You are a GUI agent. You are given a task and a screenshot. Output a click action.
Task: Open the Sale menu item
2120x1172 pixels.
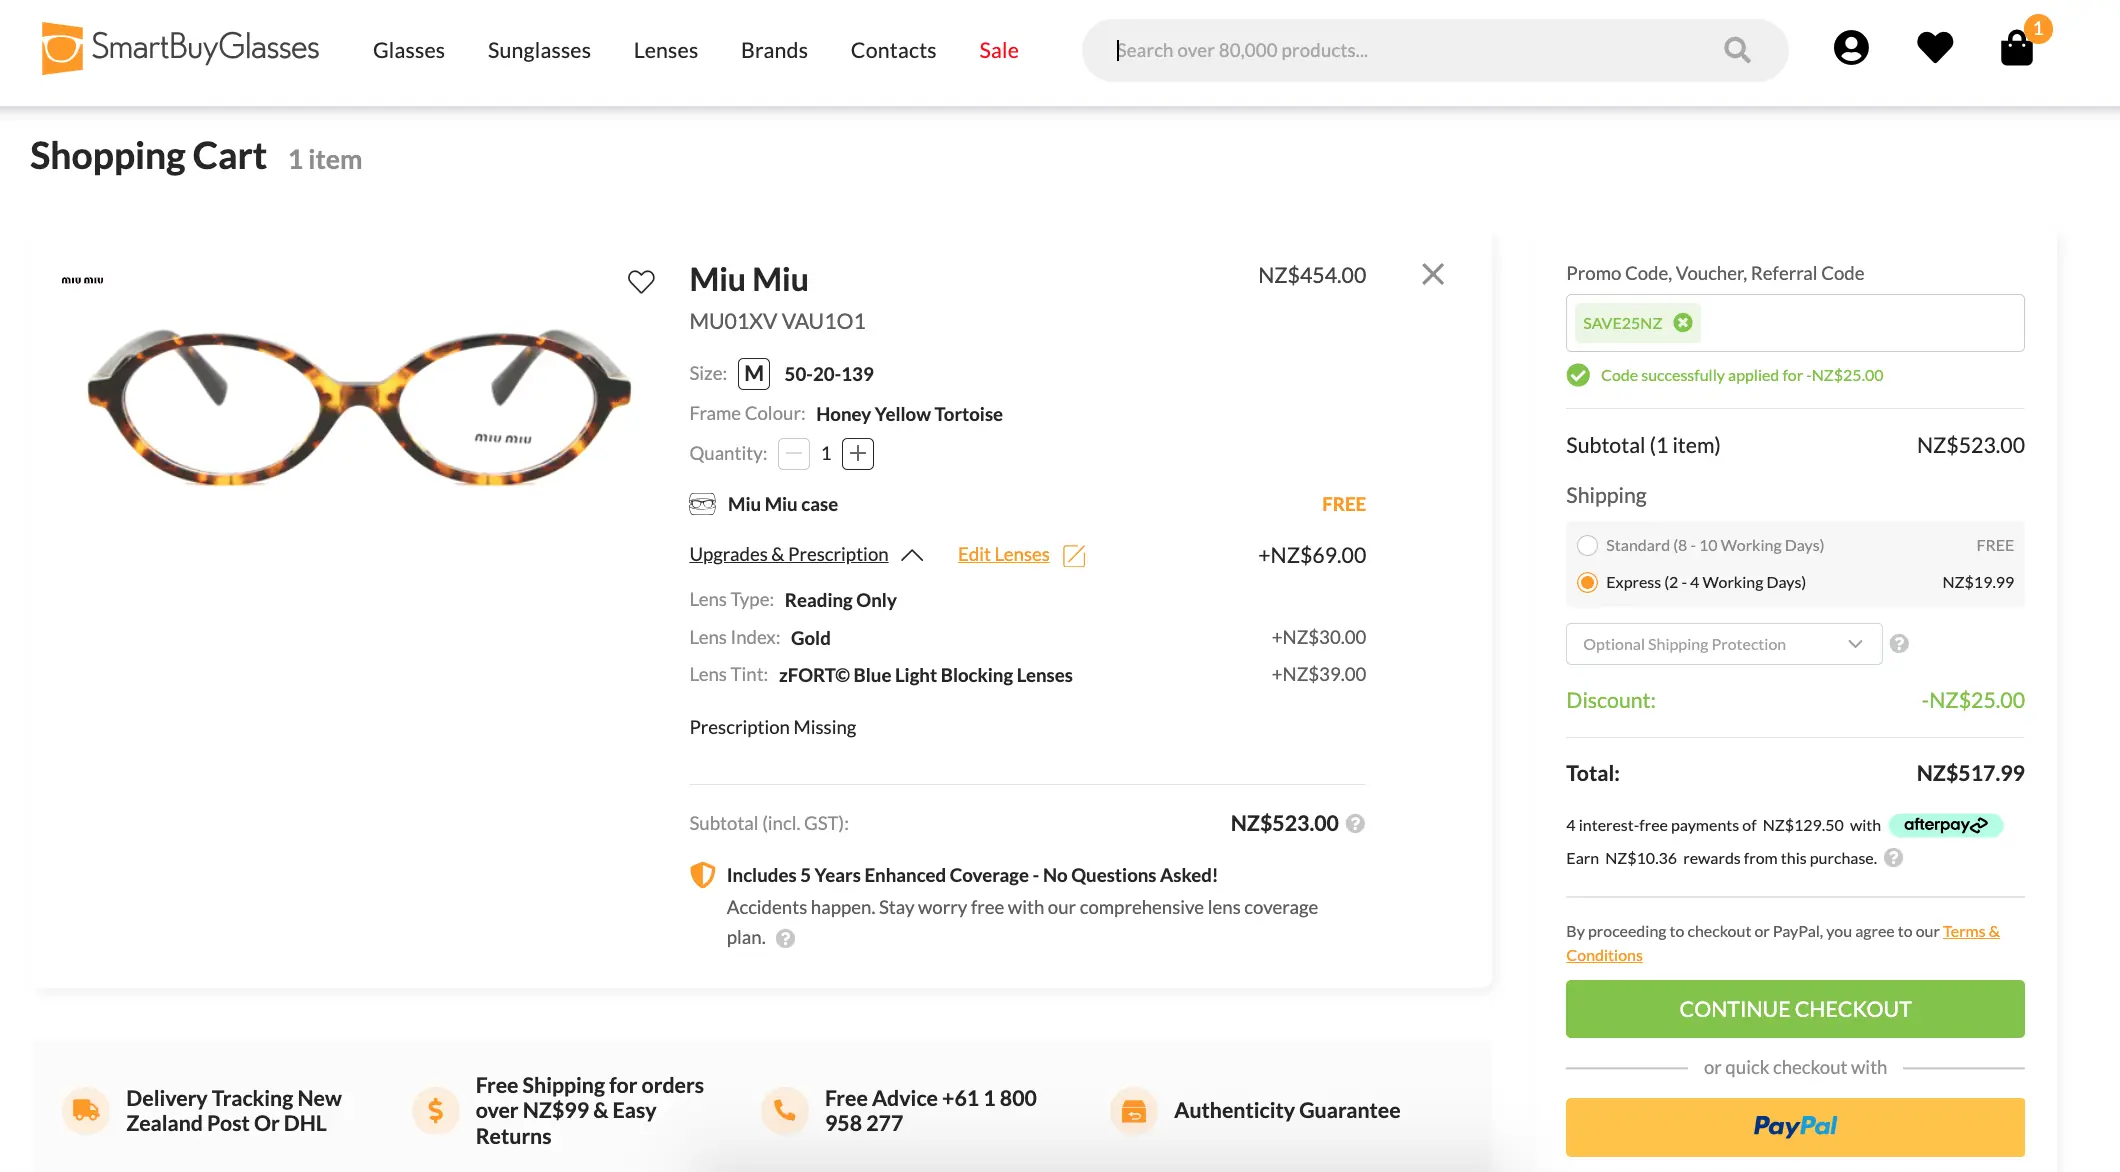tap(998, 50)
